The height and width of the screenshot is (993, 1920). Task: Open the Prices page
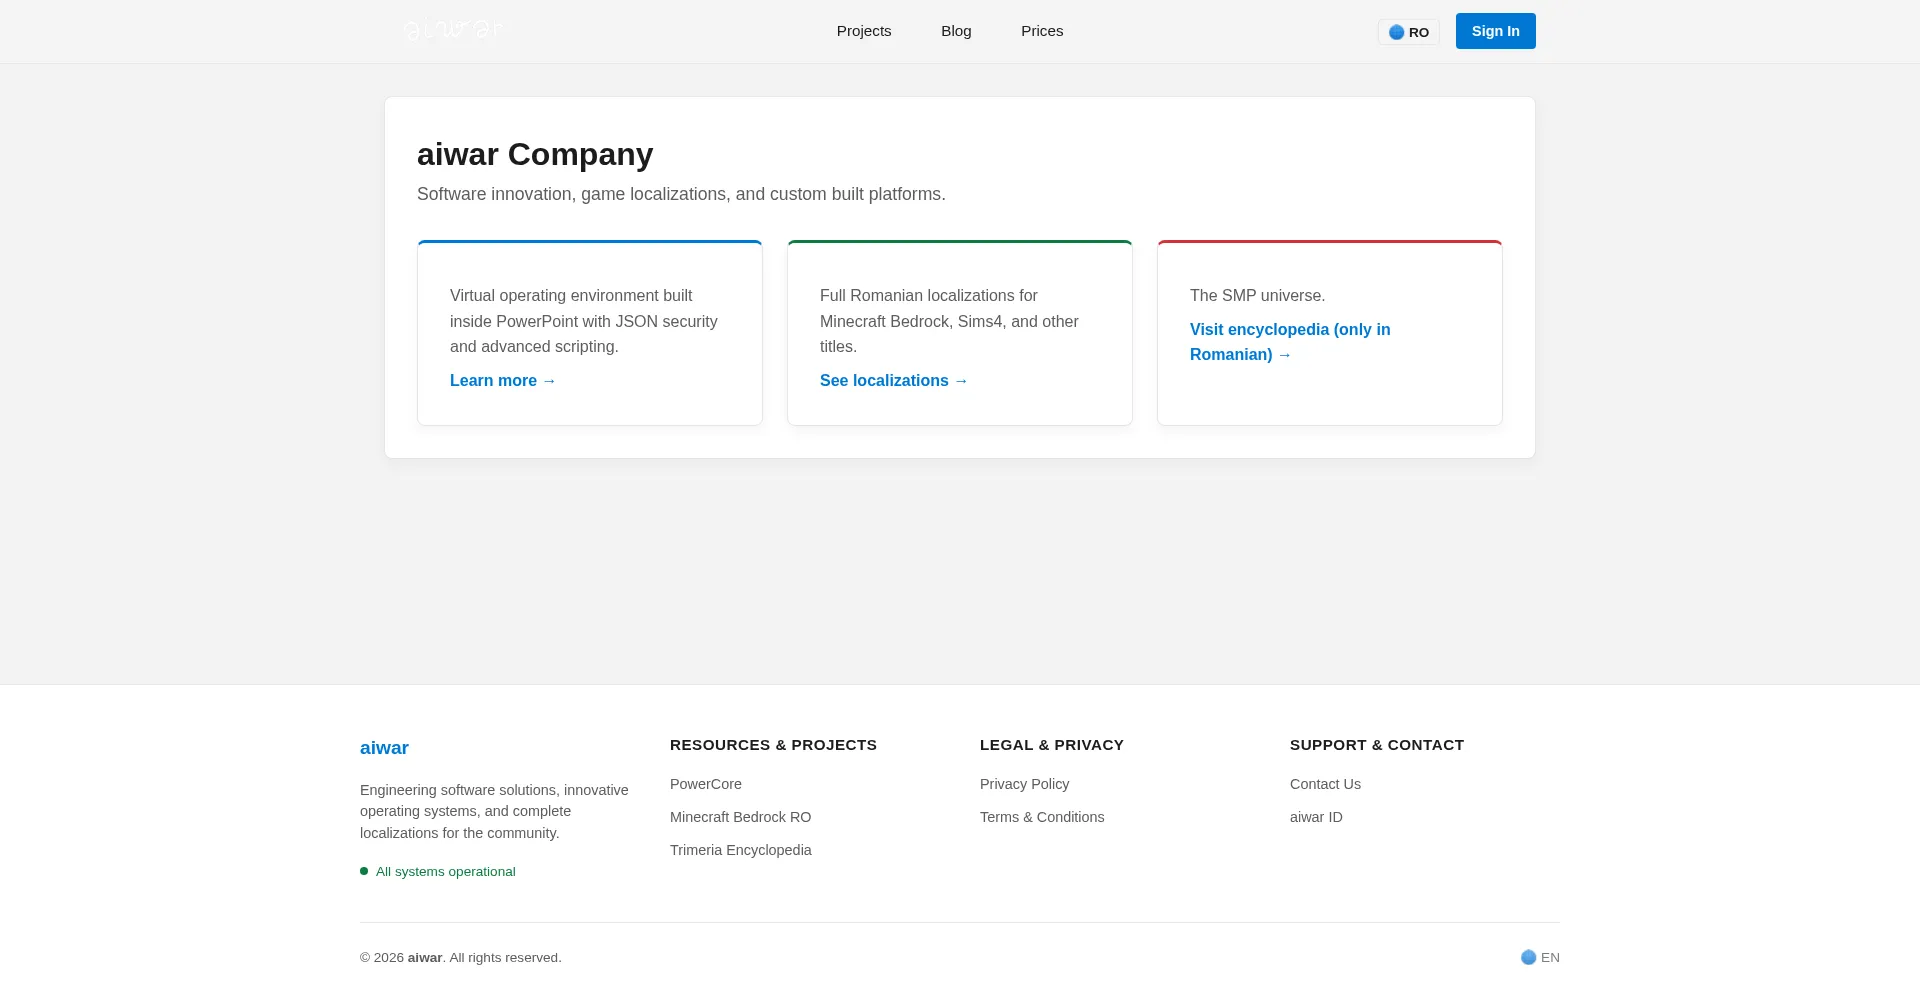click(1042, 31)
